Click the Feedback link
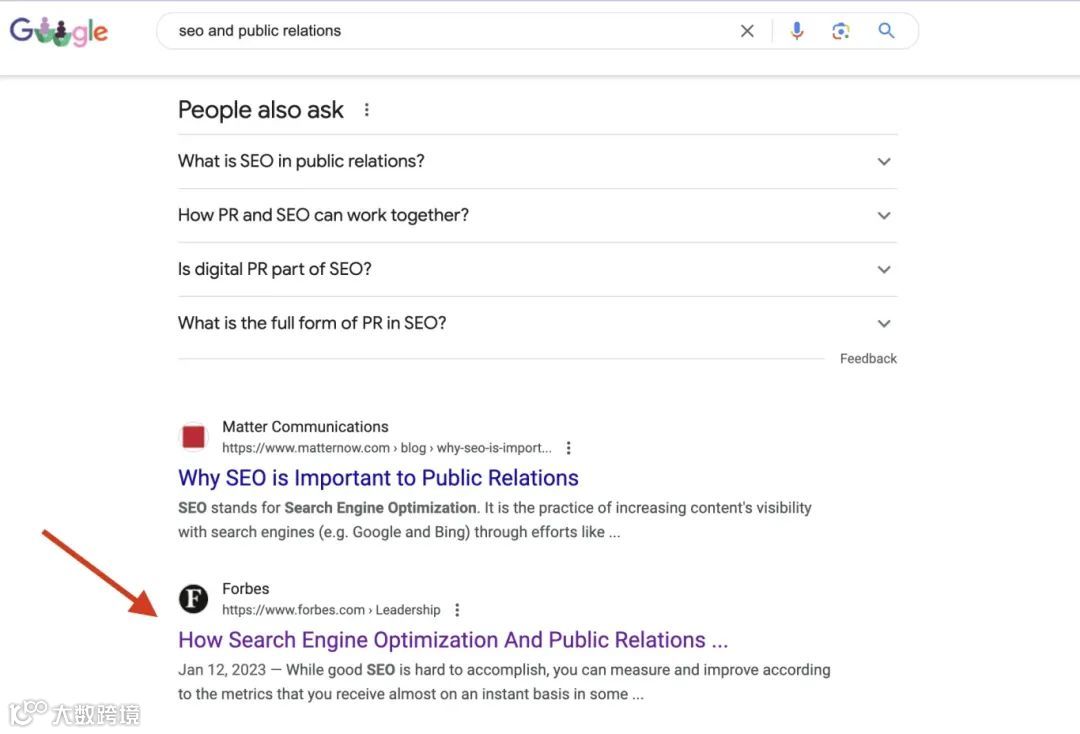1080x734 pixels. [x=868, y=359]
